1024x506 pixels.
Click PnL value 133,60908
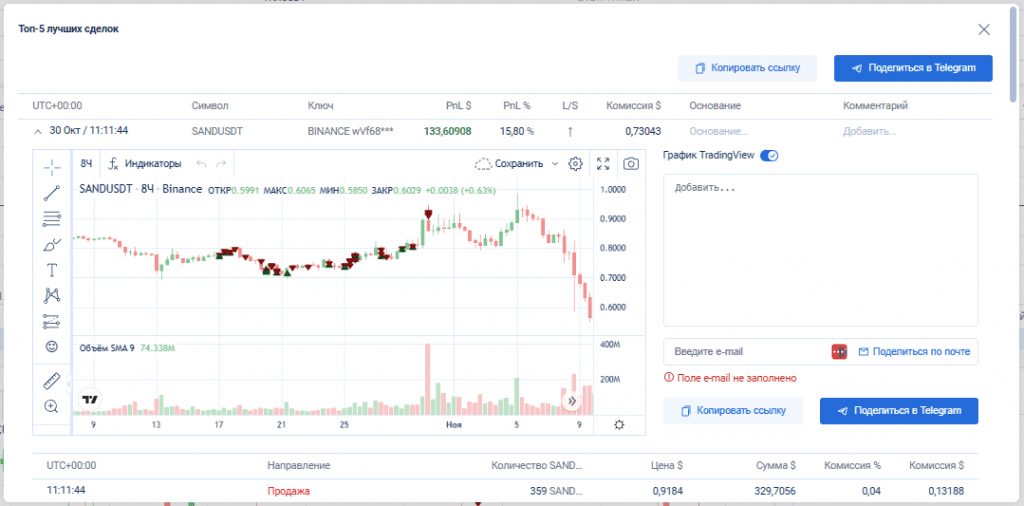pos(447,131)
